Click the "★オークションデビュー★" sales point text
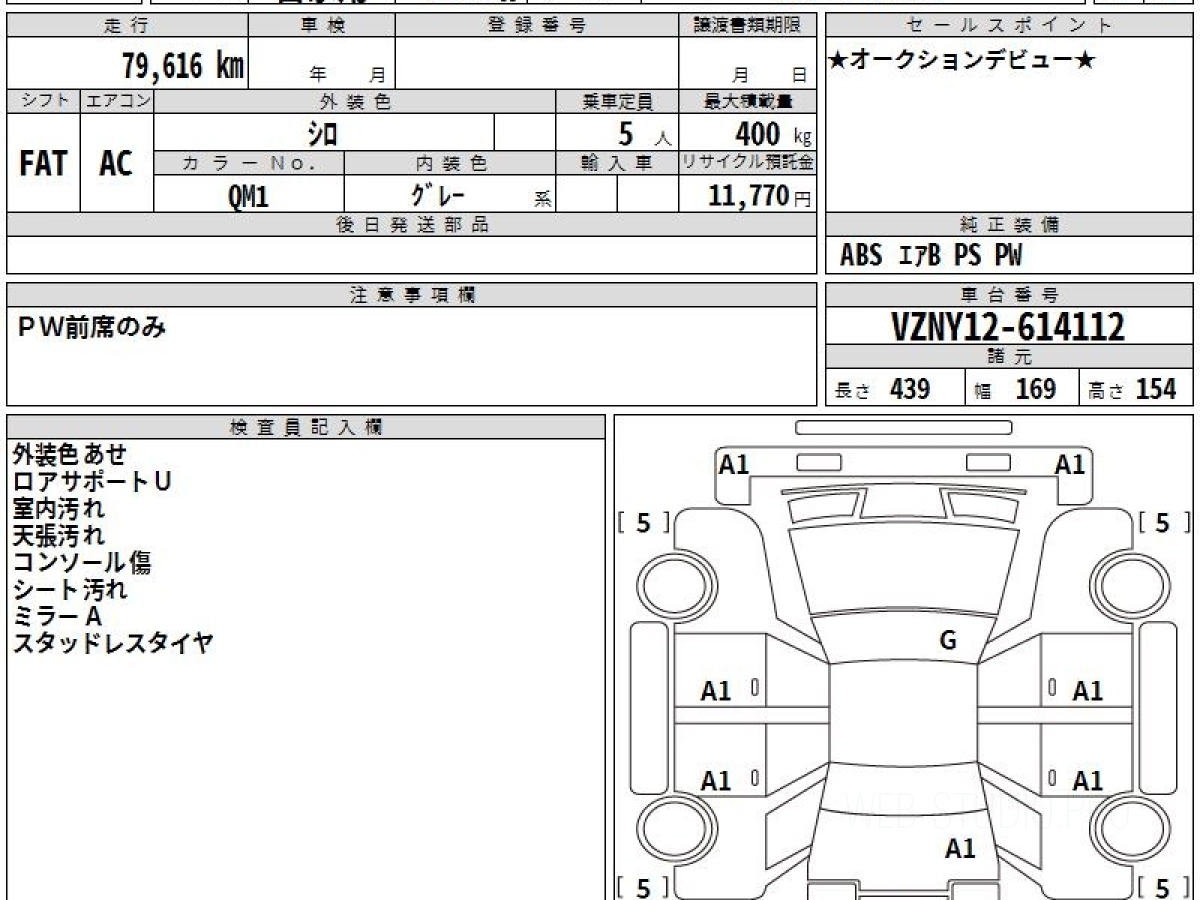 (962, 61)
